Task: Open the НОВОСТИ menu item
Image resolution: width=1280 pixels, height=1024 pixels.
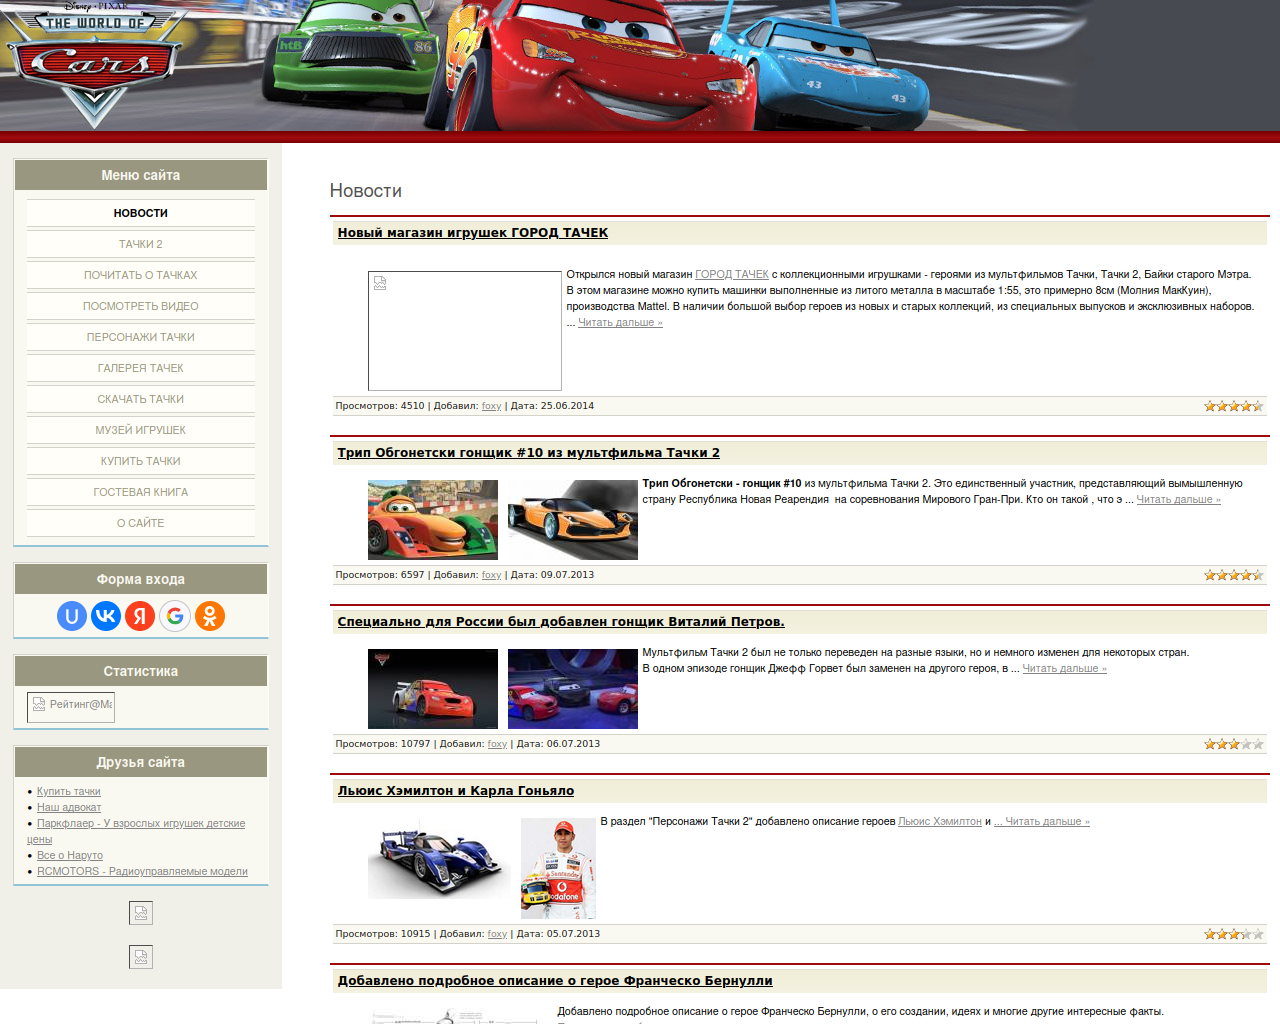Action: tap(141, 213)
